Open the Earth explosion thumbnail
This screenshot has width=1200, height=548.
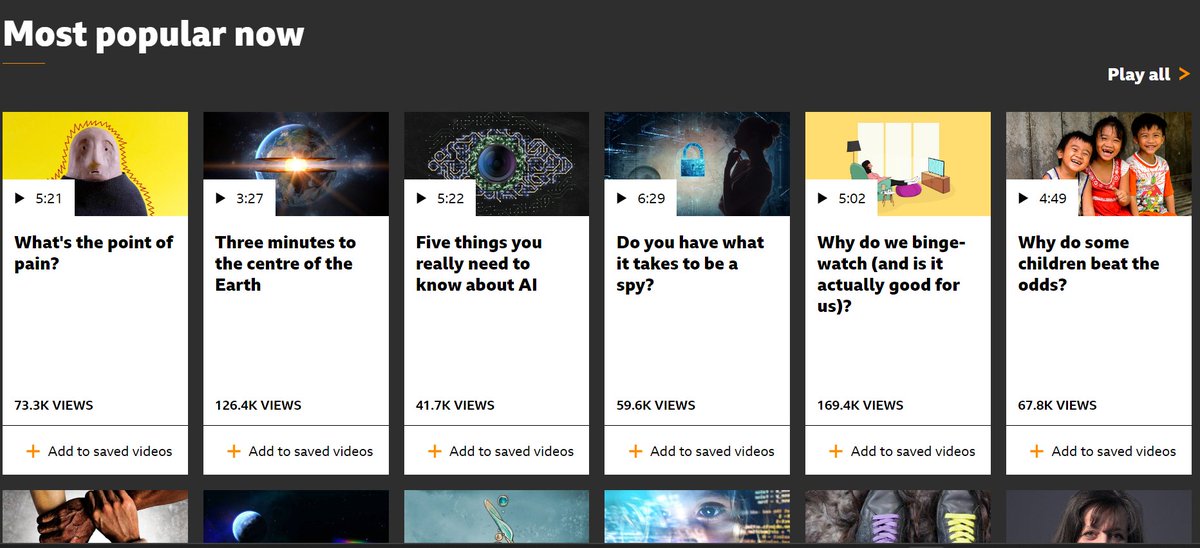[296, 164]
